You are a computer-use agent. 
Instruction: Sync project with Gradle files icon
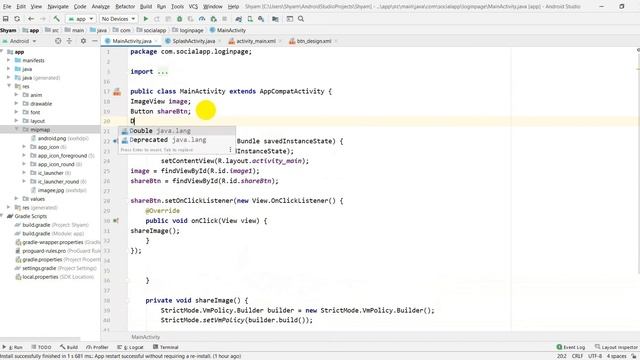(x=239, y=19)
